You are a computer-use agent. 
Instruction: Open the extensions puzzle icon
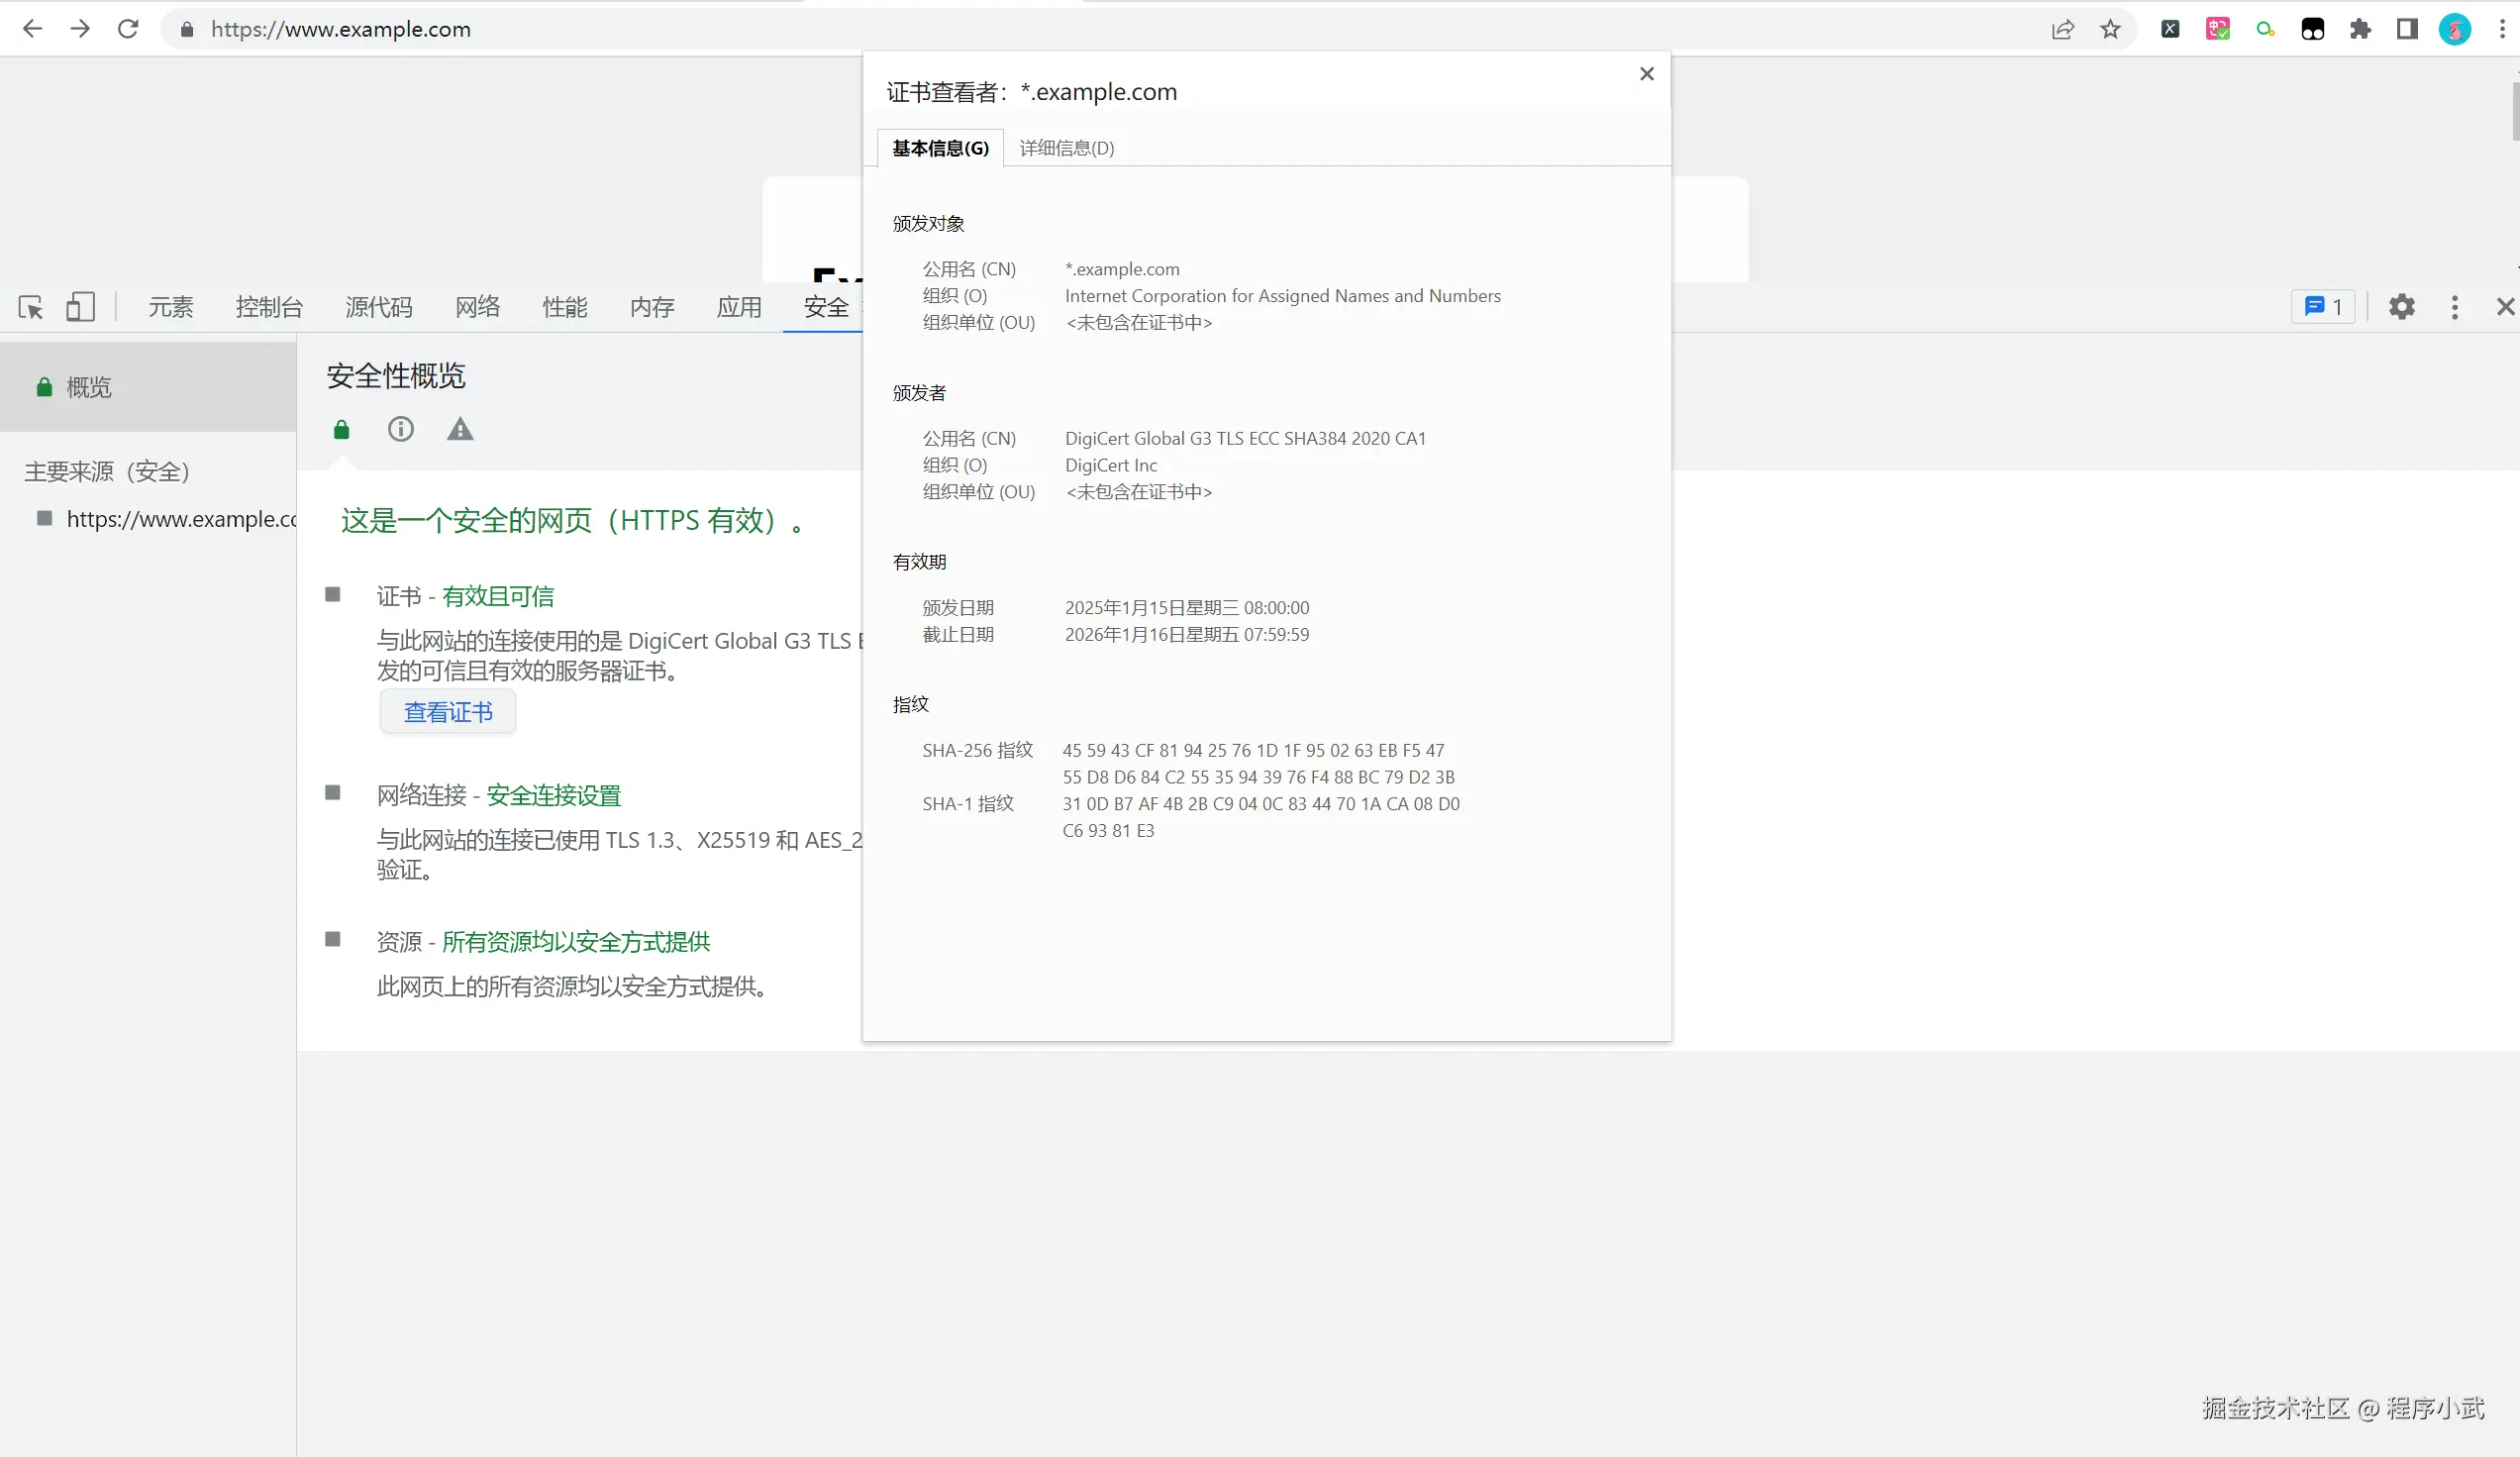click(x=2360, y=29)
